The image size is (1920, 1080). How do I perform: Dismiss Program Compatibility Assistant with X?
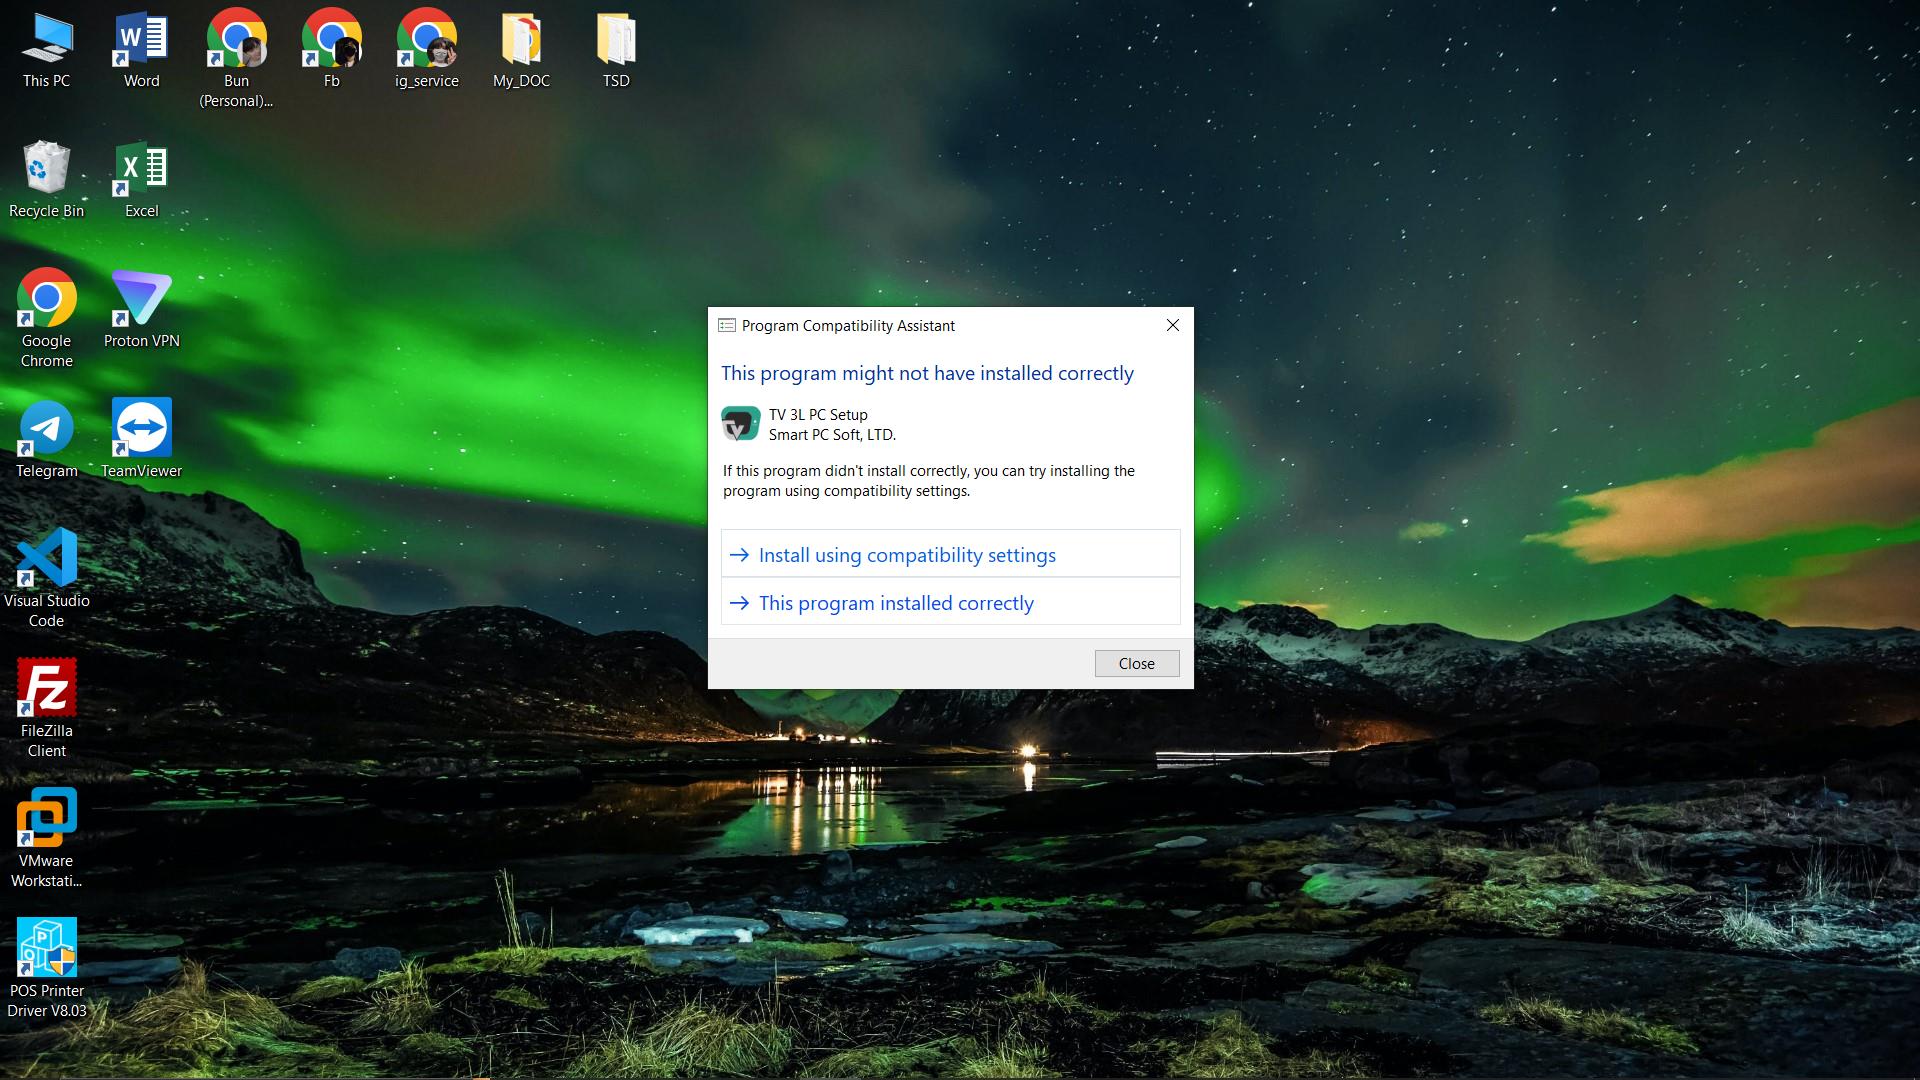pyautogui.click(x=1173, y=325)
